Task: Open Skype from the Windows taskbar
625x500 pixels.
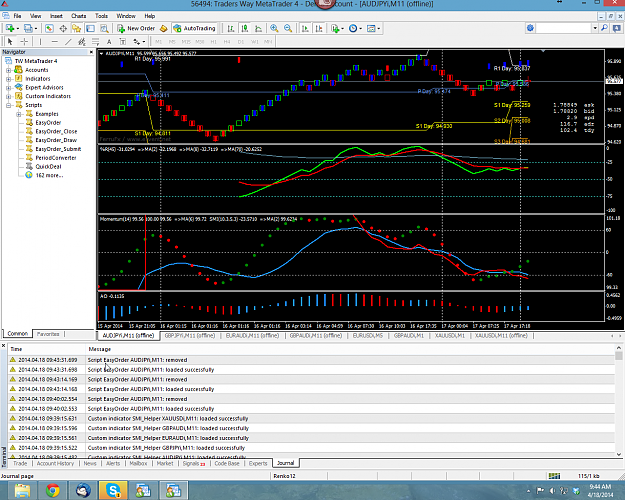Action: [113, 490]
